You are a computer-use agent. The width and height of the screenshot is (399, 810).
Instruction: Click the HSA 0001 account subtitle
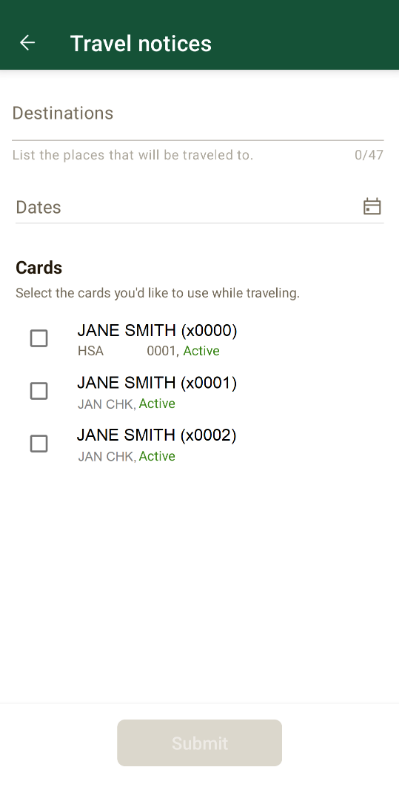coord(128,351)
